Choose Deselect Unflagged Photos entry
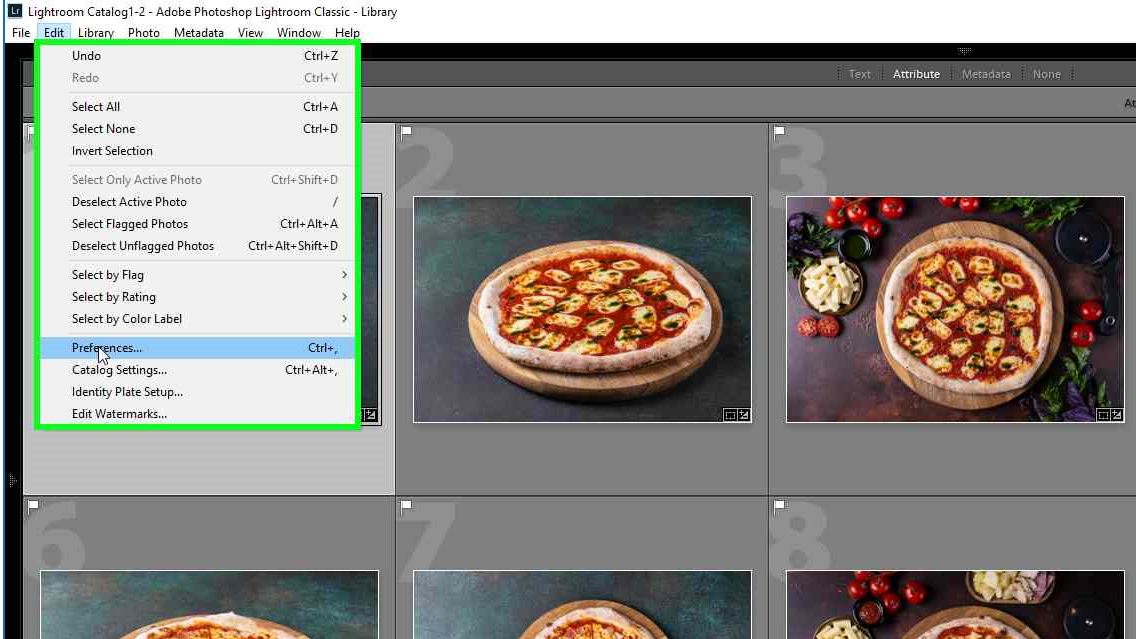Screen dimensions: 1136x639 click(x=197, y=246)
